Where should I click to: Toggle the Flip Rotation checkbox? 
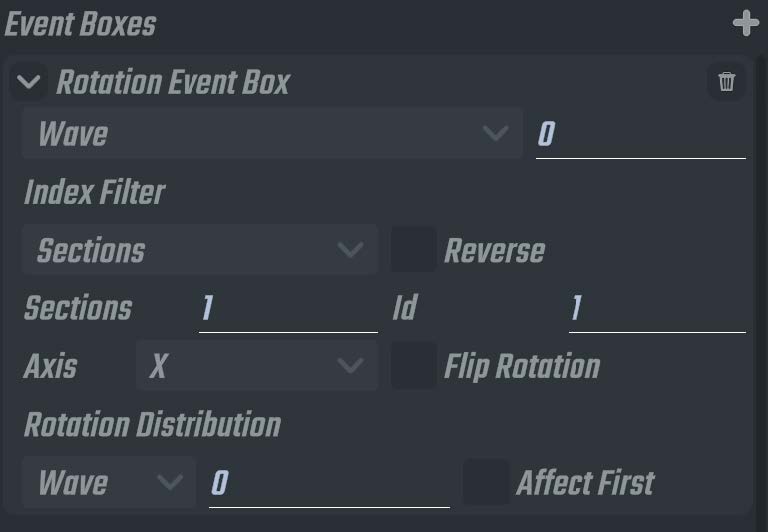click(413, 365)
